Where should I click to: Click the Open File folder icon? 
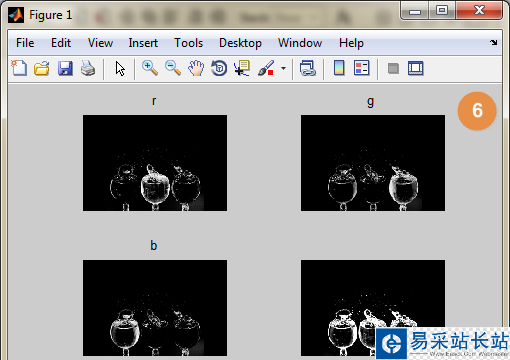coord(42,68)
